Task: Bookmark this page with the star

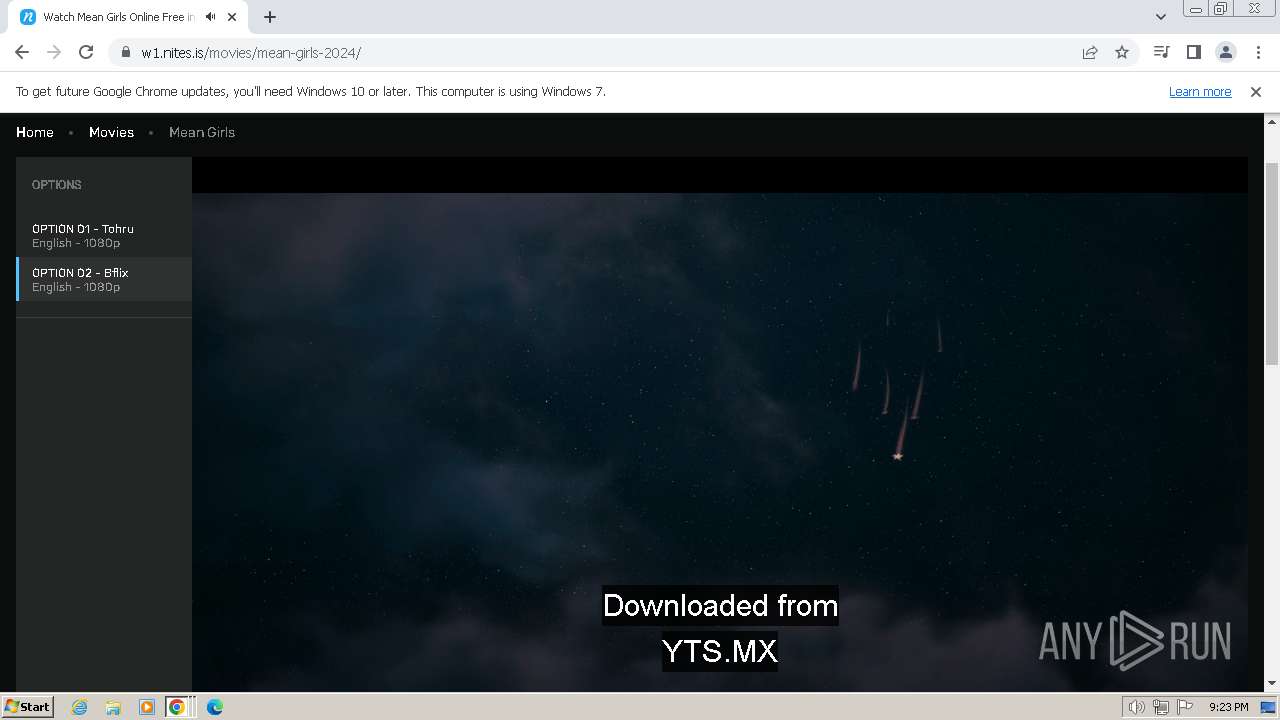Action: [x=1122, y=52]
